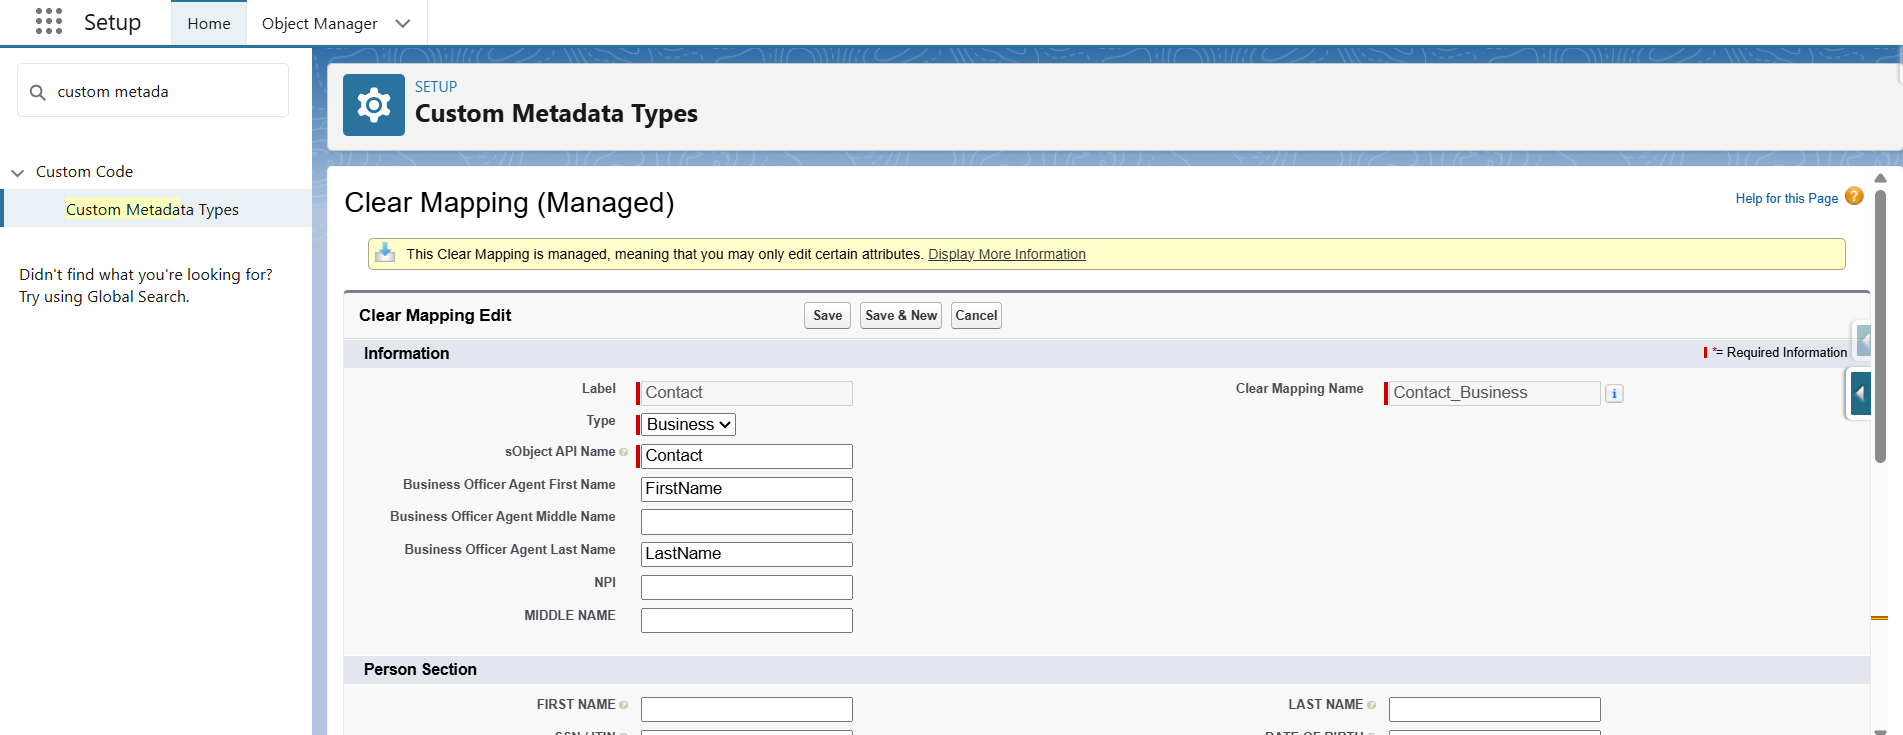Open the Help for this Page link
Screen dimensions: 1903x735
point(1787,198)
